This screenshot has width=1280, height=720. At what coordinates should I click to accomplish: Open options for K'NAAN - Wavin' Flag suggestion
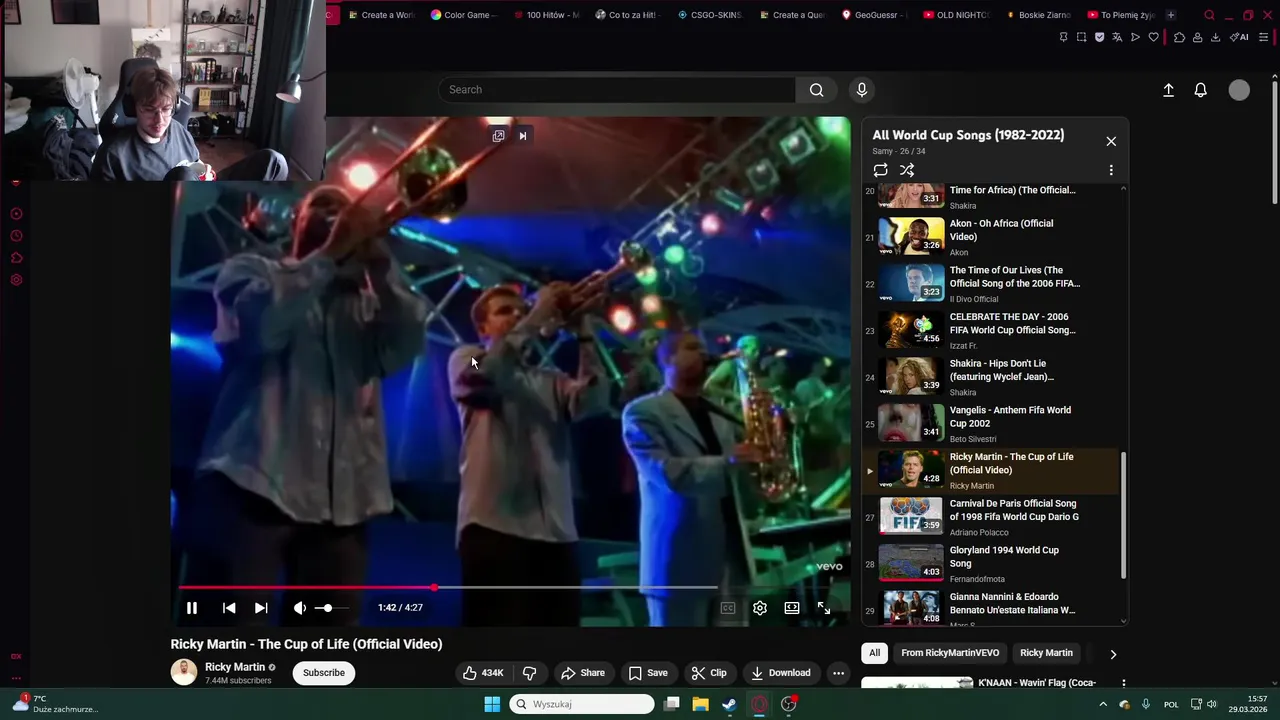[x=1123, y=683]
